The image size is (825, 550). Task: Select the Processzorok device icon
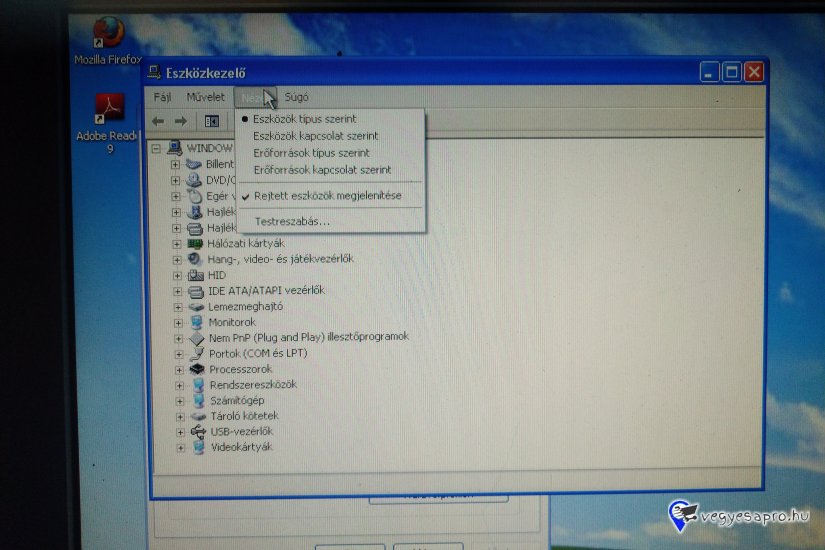(x=197, y=369)
